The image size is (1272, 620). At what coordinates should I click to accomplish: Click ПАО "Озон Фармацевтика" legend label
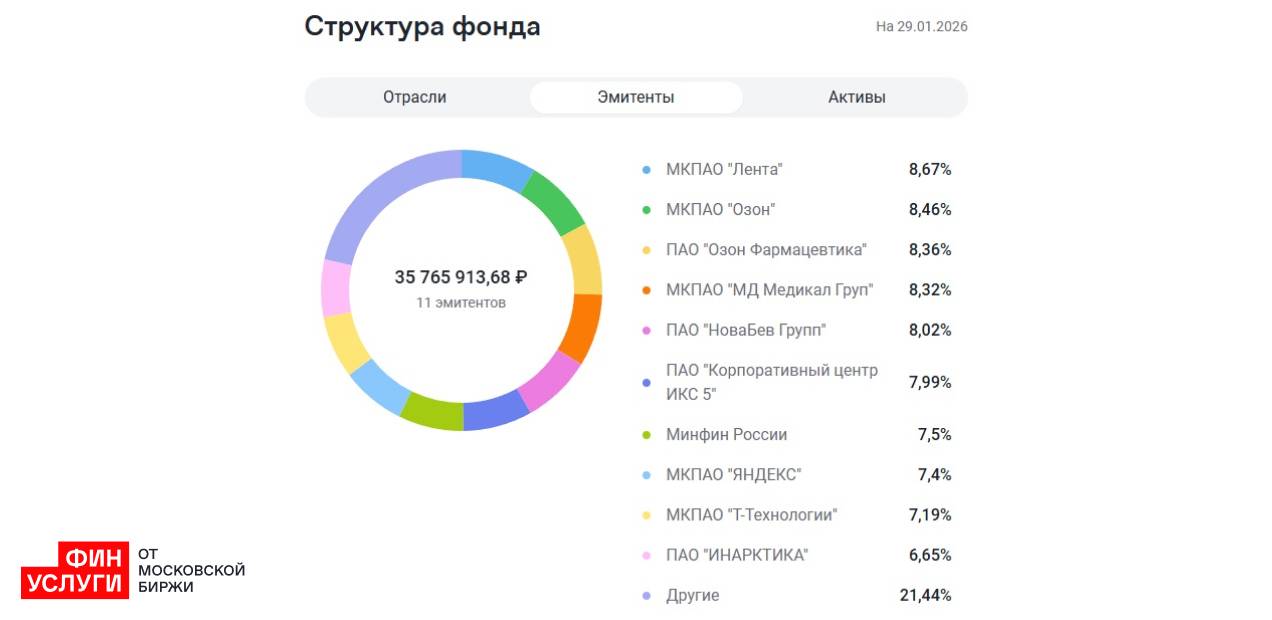766,250
